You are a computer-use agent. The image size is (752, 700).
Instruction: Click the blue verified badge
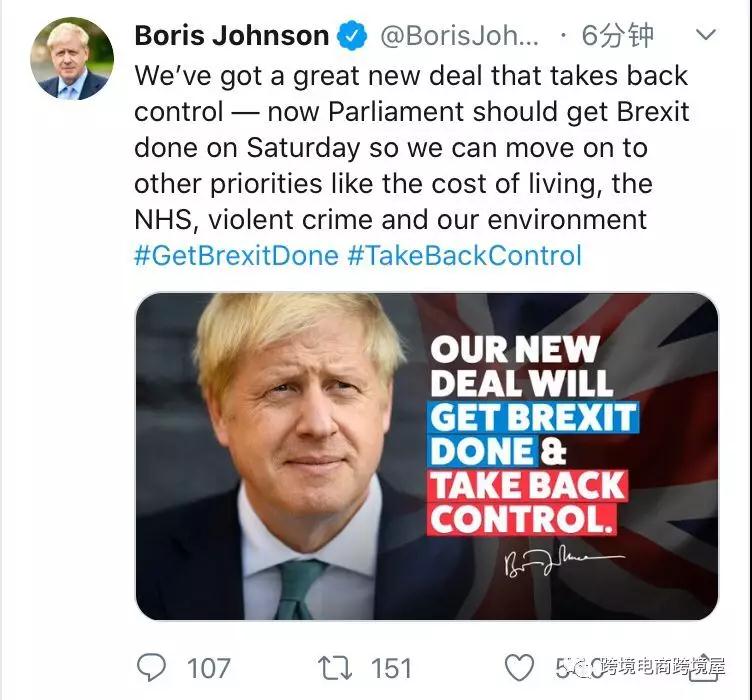(352, 35)
